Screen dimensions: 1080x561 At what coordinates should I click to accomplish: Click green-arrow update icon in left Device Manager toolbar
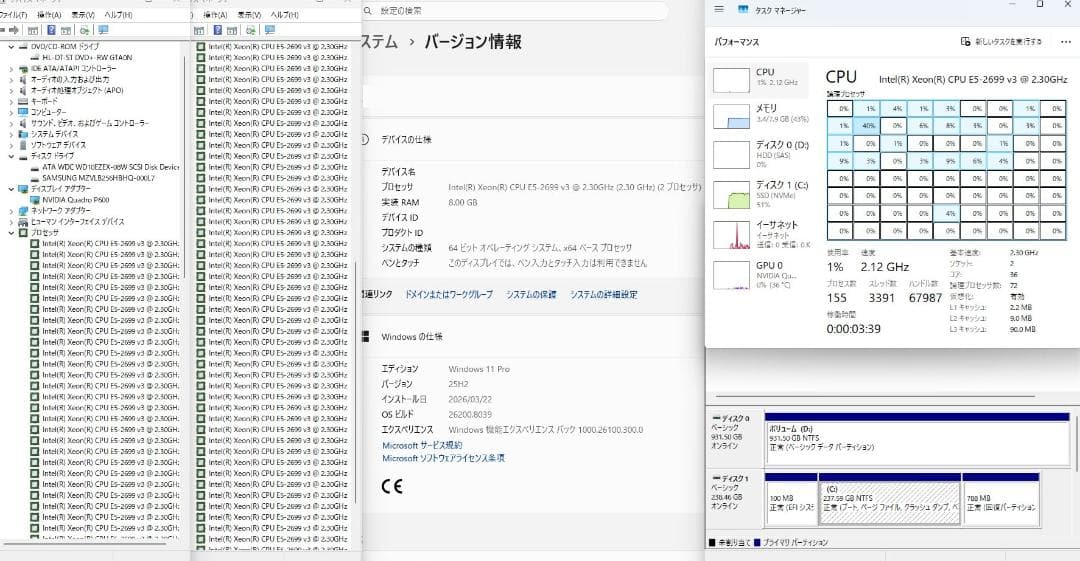coord(85,30)
